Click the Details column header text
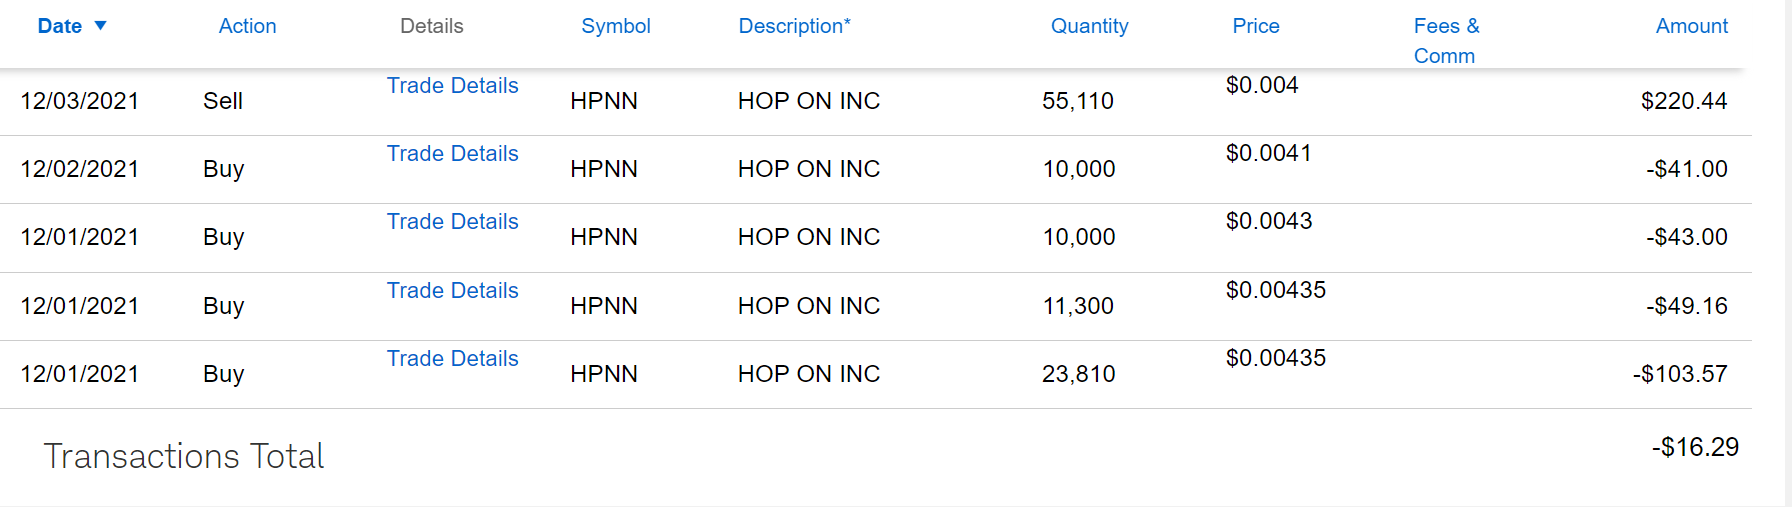This screenshot has width=1792, height=507. click(x=431, y=27)
